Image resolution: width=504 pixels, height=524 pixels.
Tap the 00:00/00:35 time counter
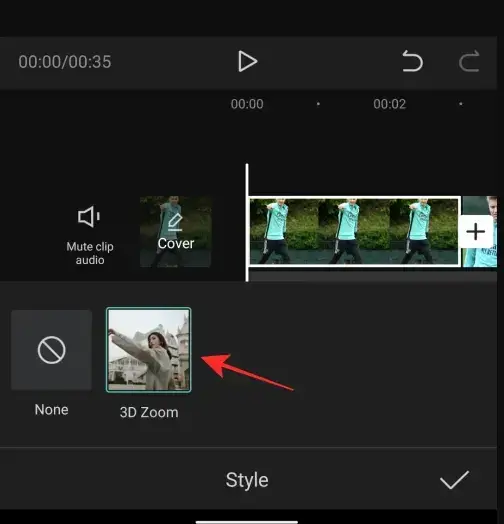tap(65, 62)
